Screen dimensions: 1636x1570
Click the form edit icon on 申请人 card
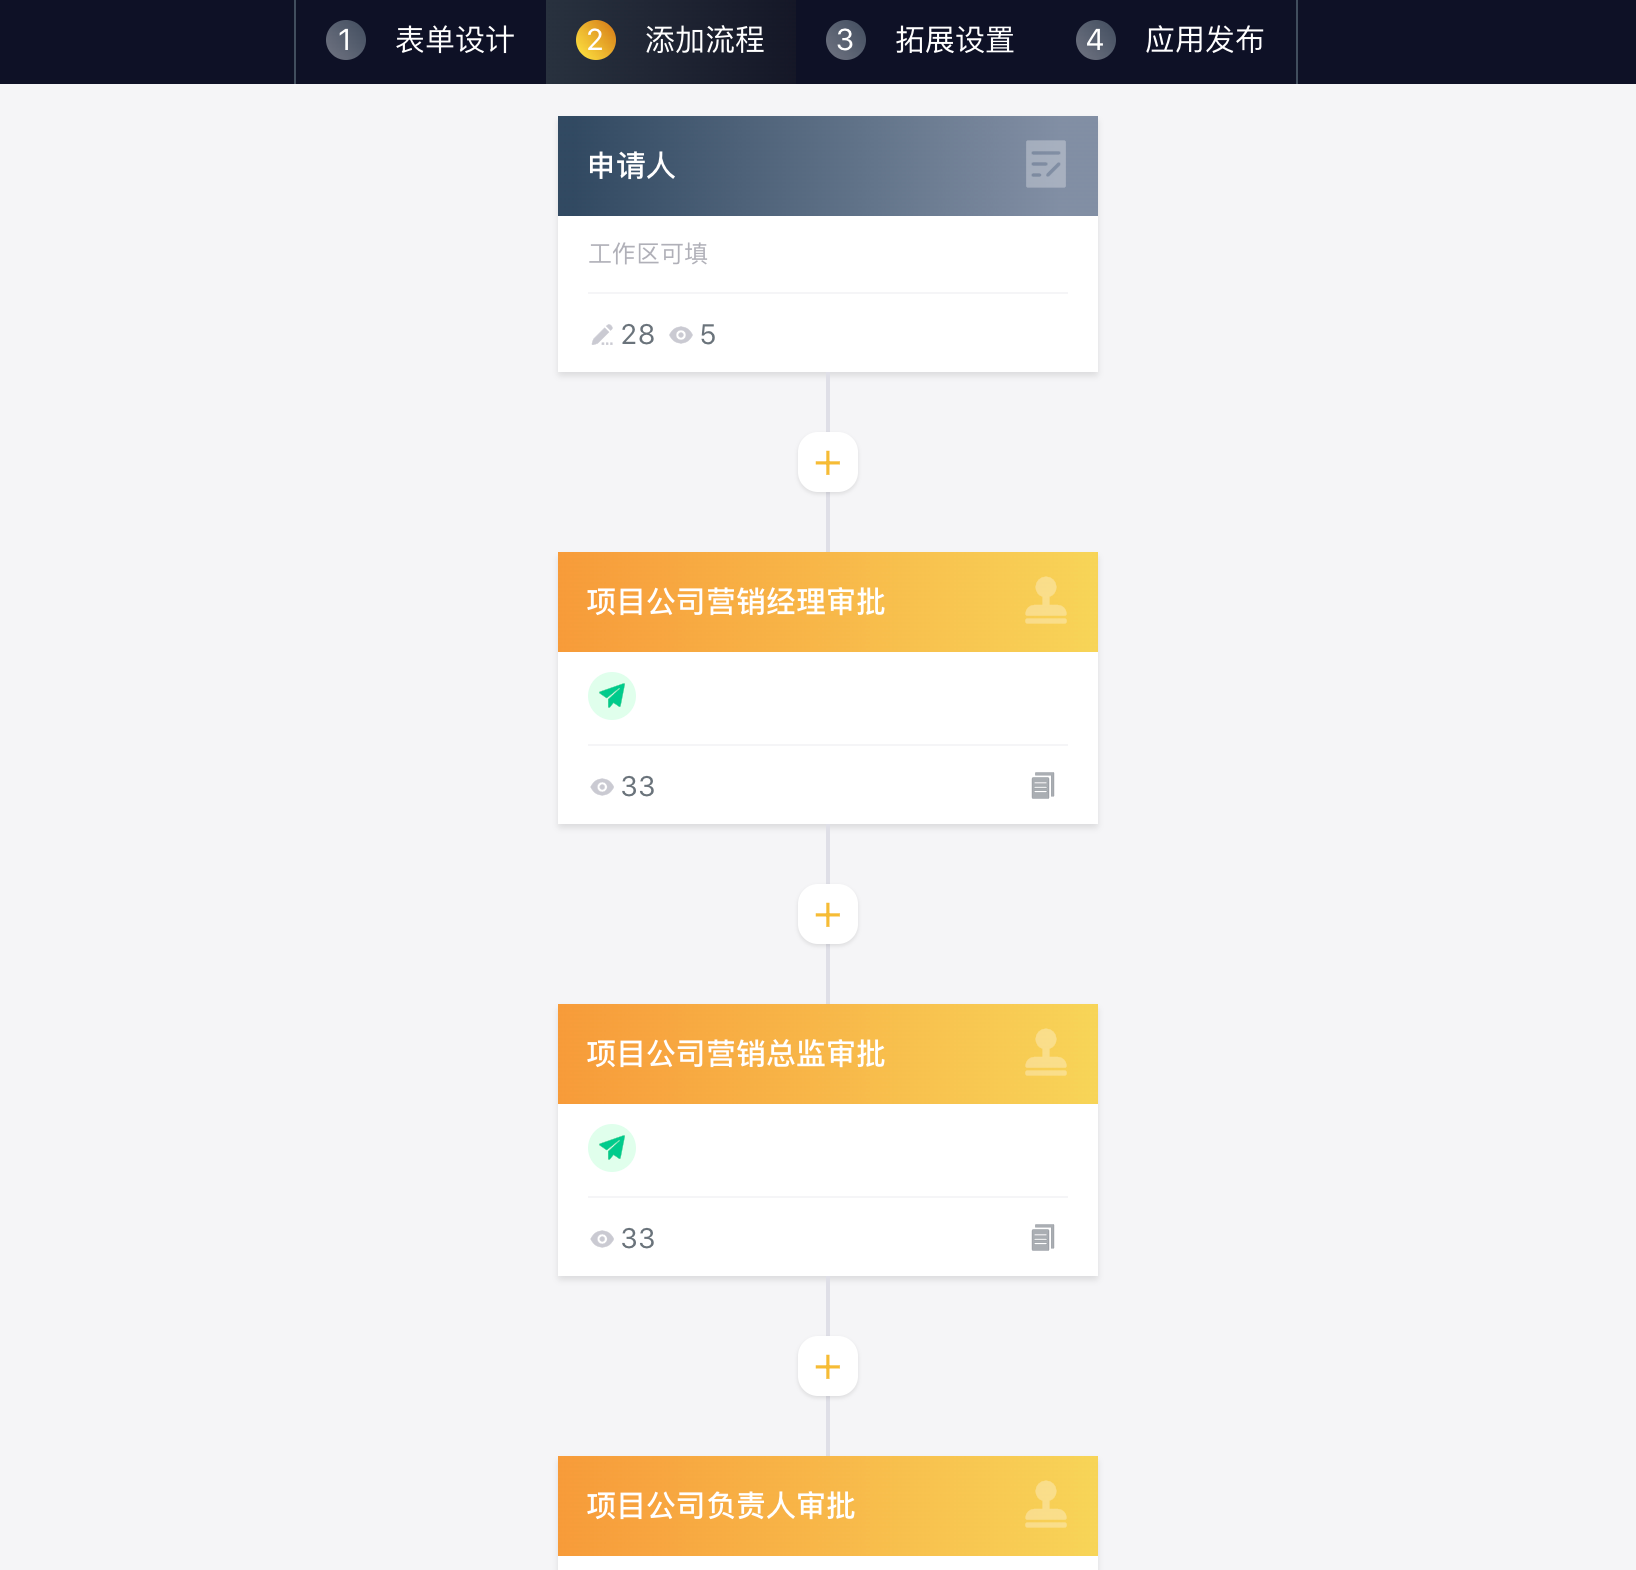pos(1045,164)
